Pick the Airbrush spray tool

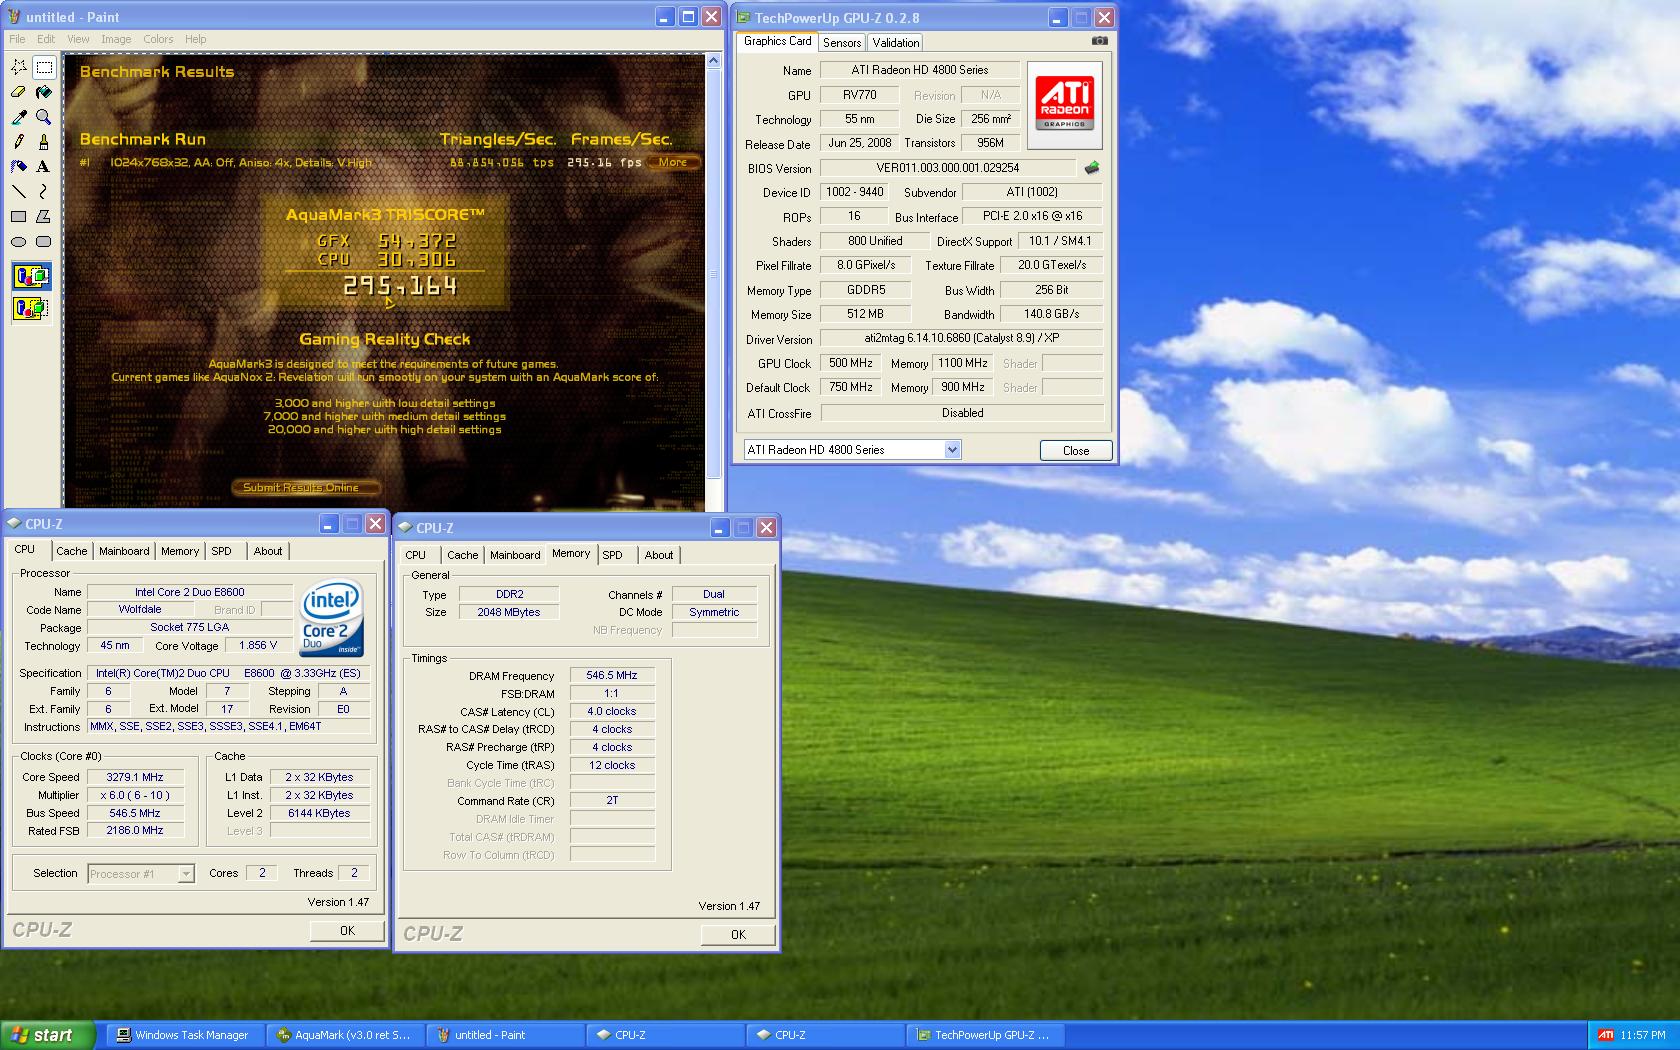tap(19, 167)
